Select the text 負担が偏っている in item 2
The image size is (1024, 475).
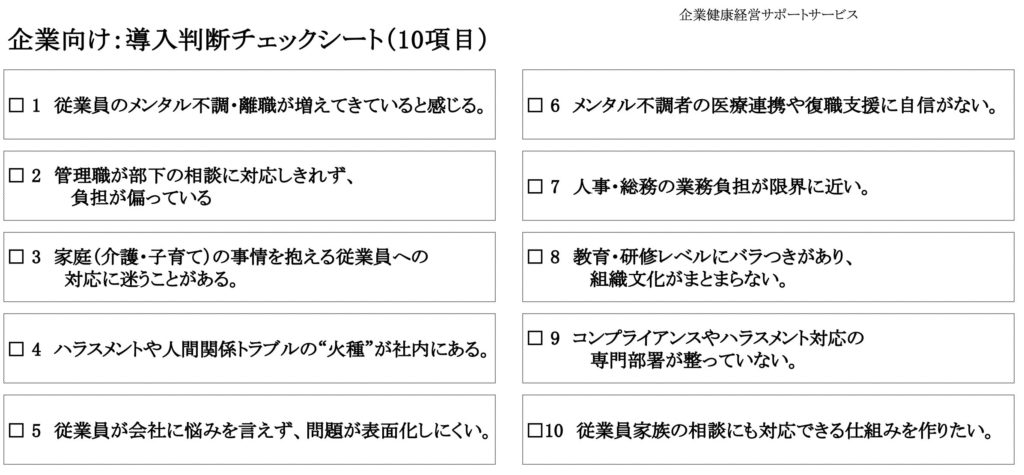tap(140, 198)
